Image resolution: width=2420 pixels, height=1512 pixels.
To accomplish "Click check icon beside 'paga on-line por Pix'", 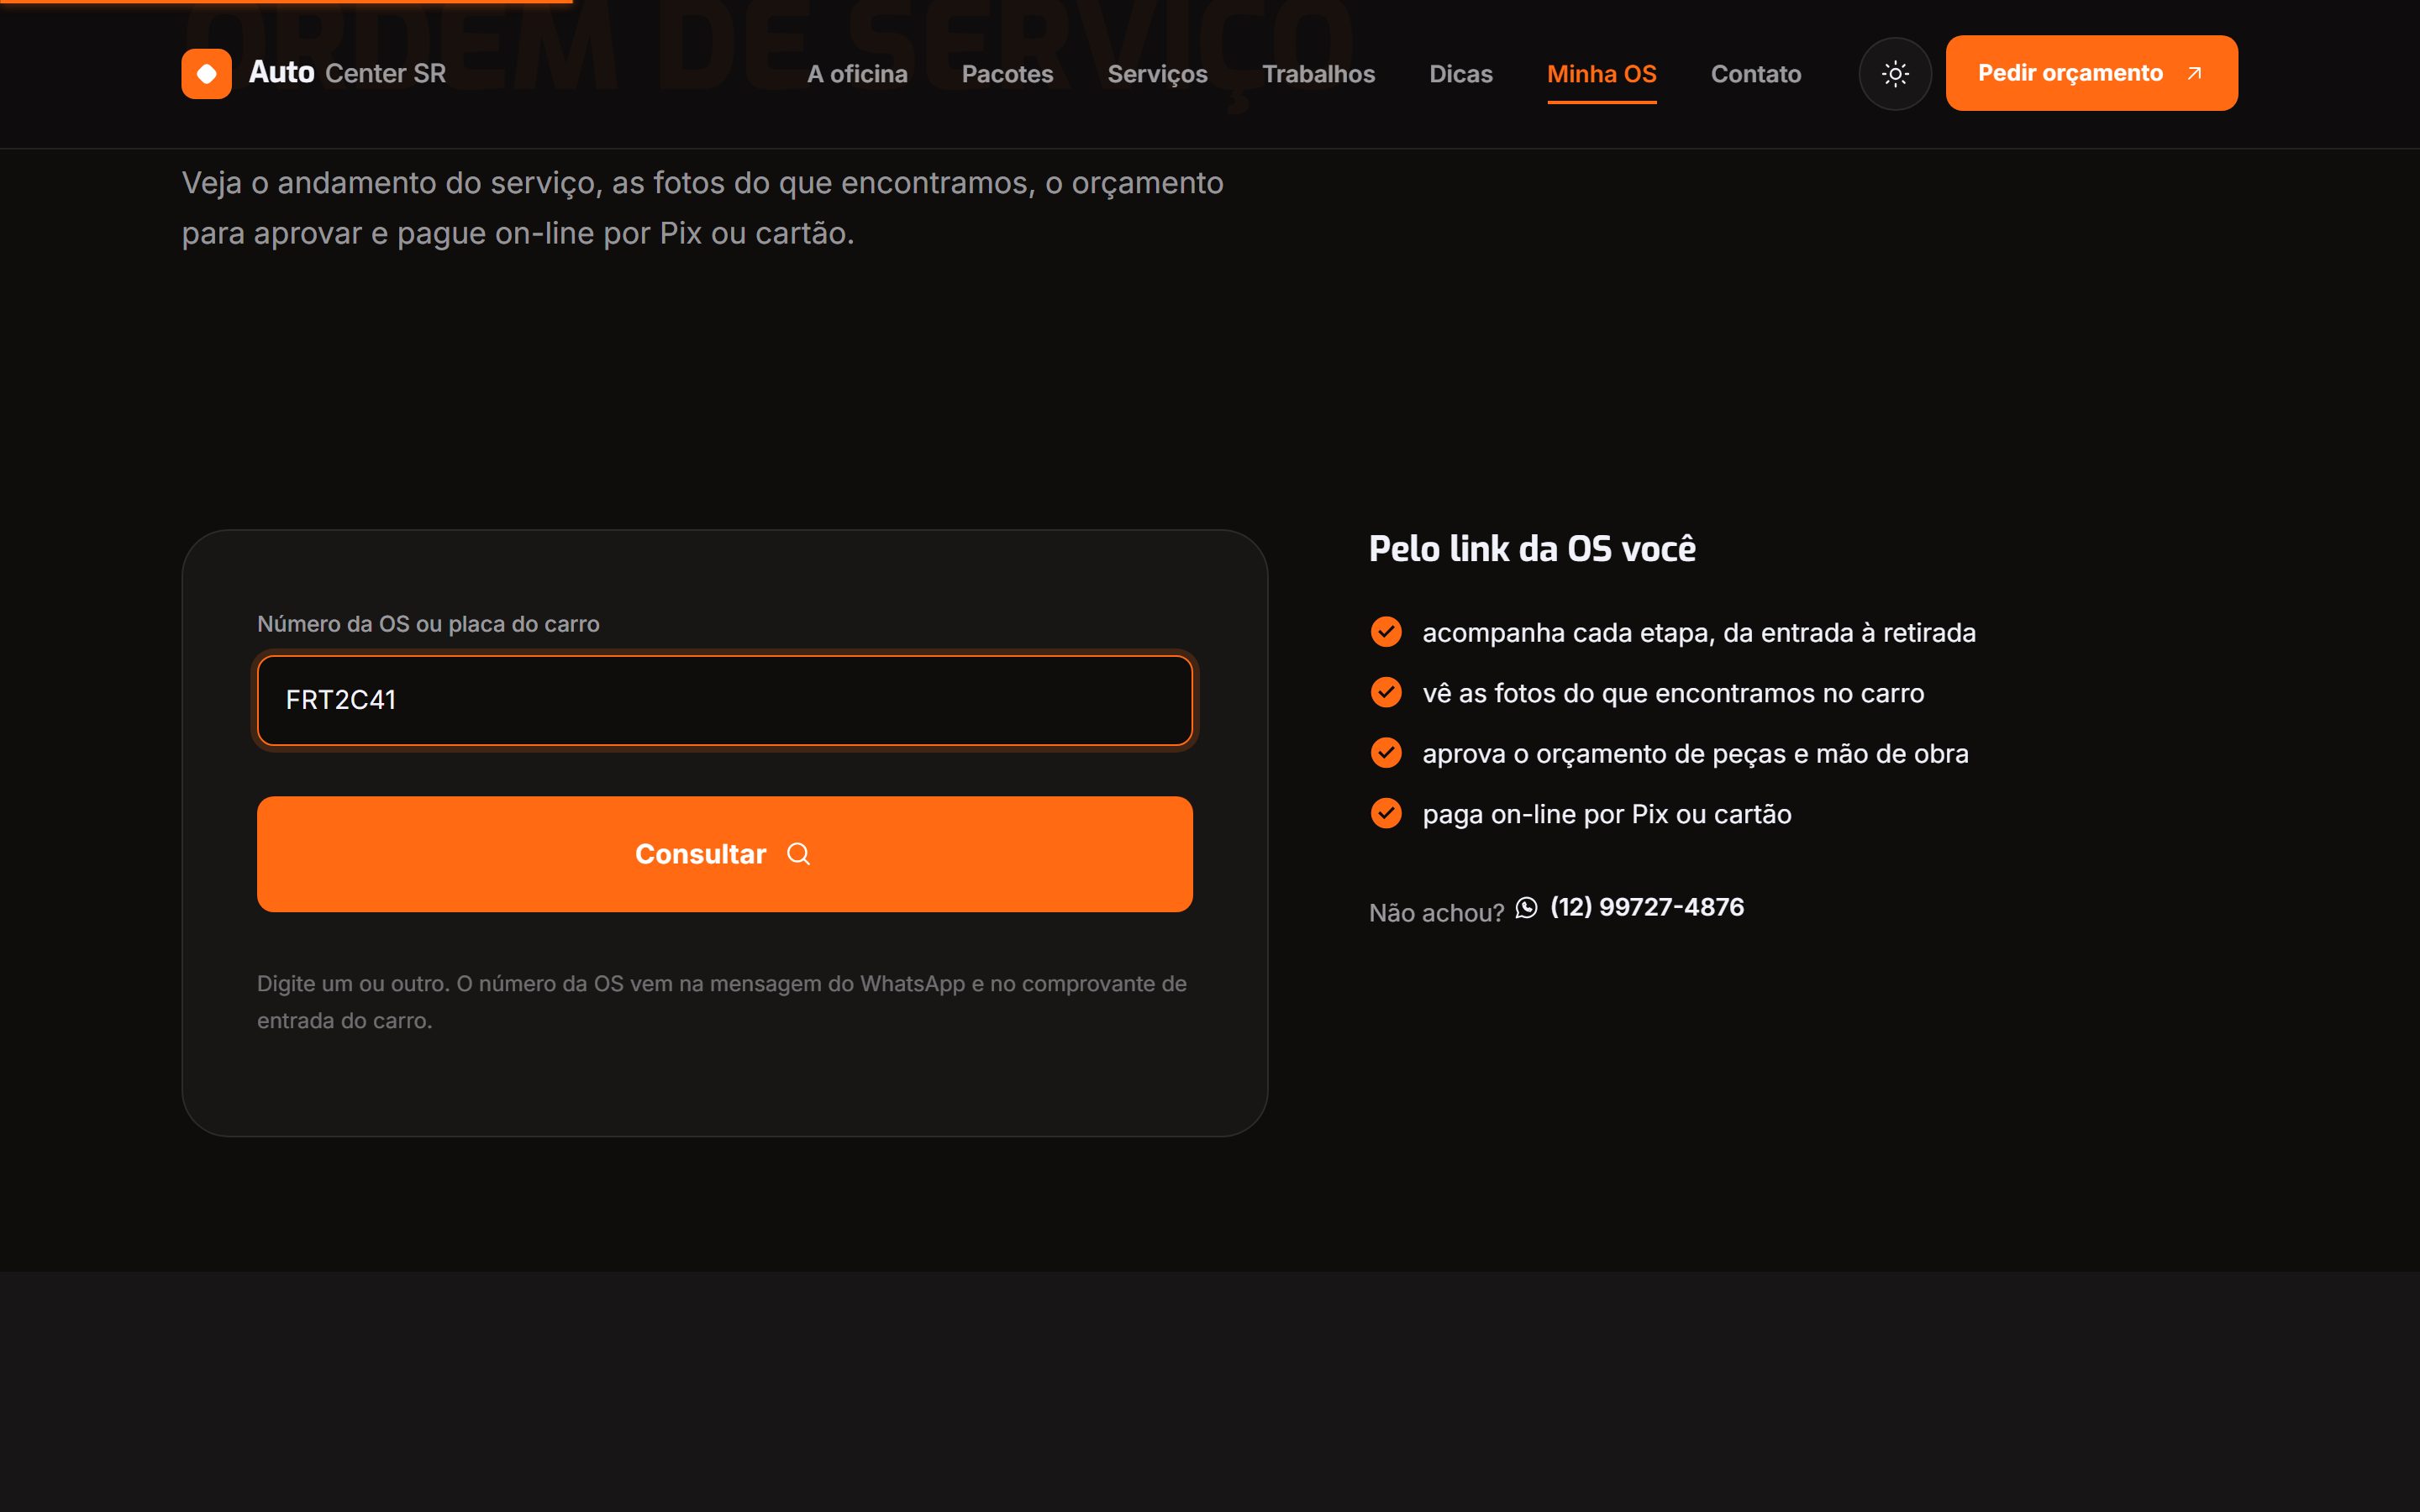I will pos(1386,813).
